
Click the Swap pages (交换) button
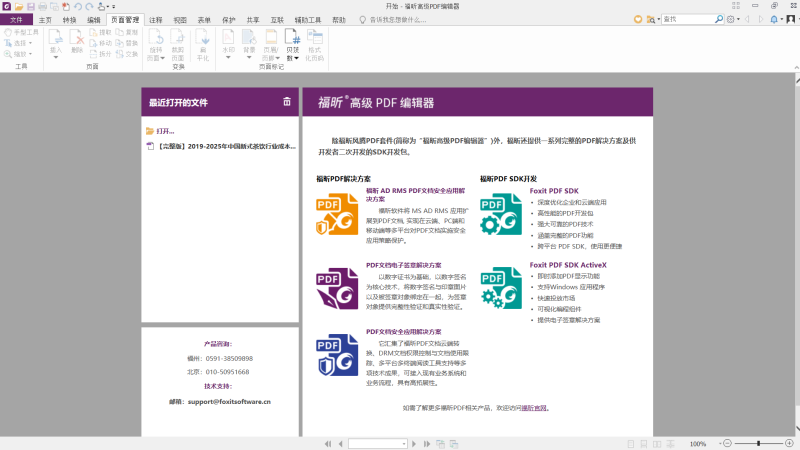tap(127, 54)
